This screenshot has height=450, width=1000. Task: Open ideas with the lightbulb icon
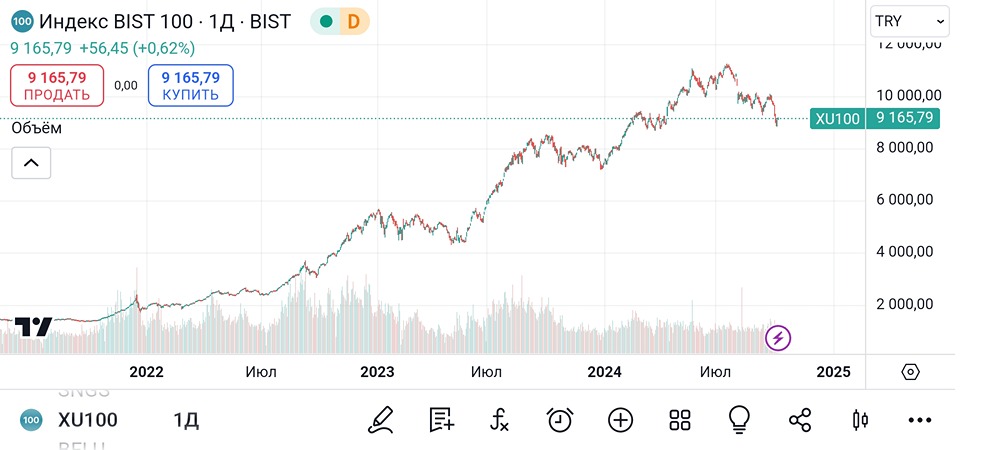point(740,420)
